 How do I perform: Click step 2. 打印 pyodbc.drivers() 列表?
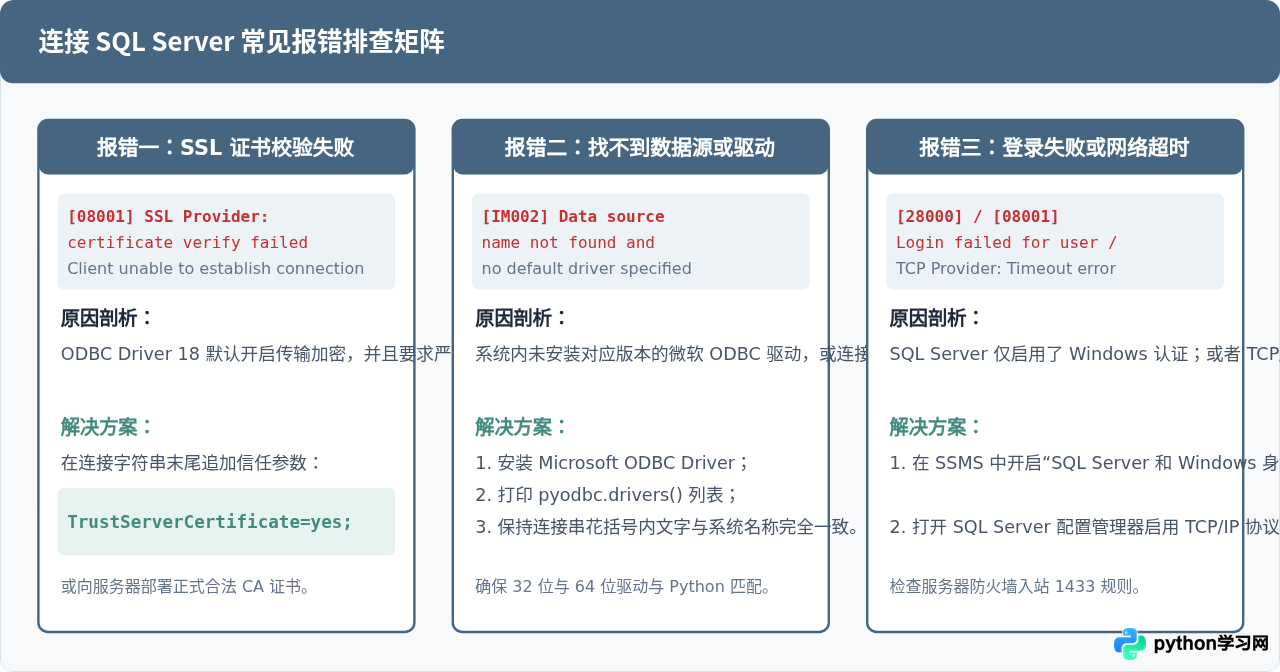[607, 494]
